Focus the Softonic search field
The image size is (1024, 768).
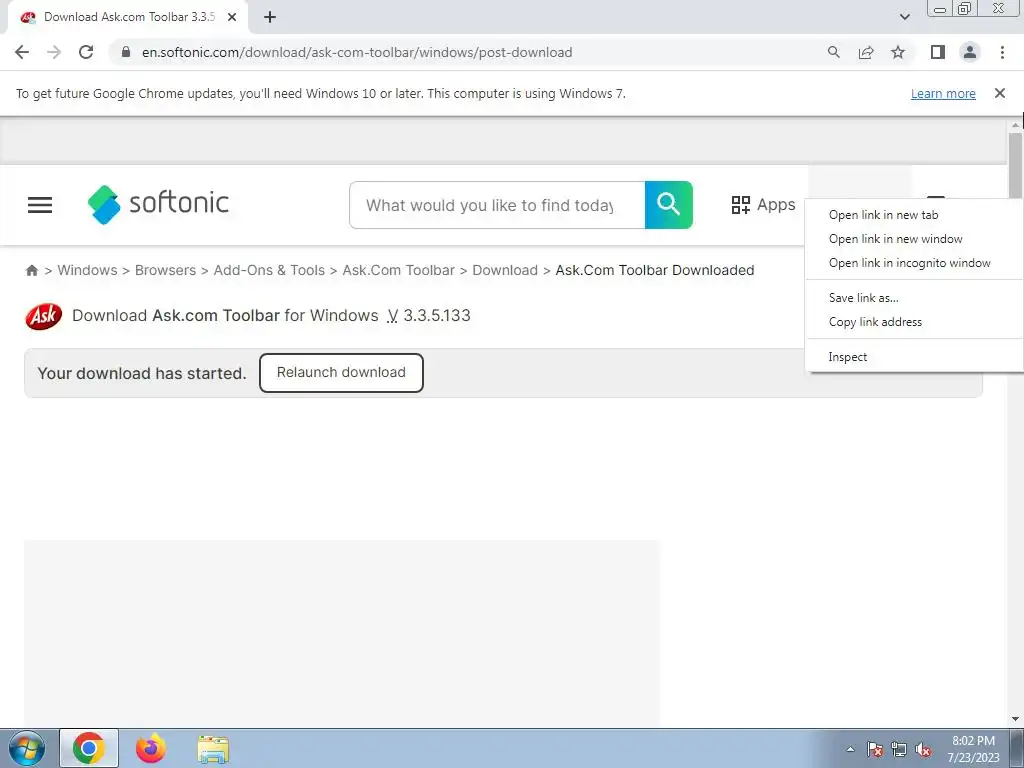click(497, 205)
